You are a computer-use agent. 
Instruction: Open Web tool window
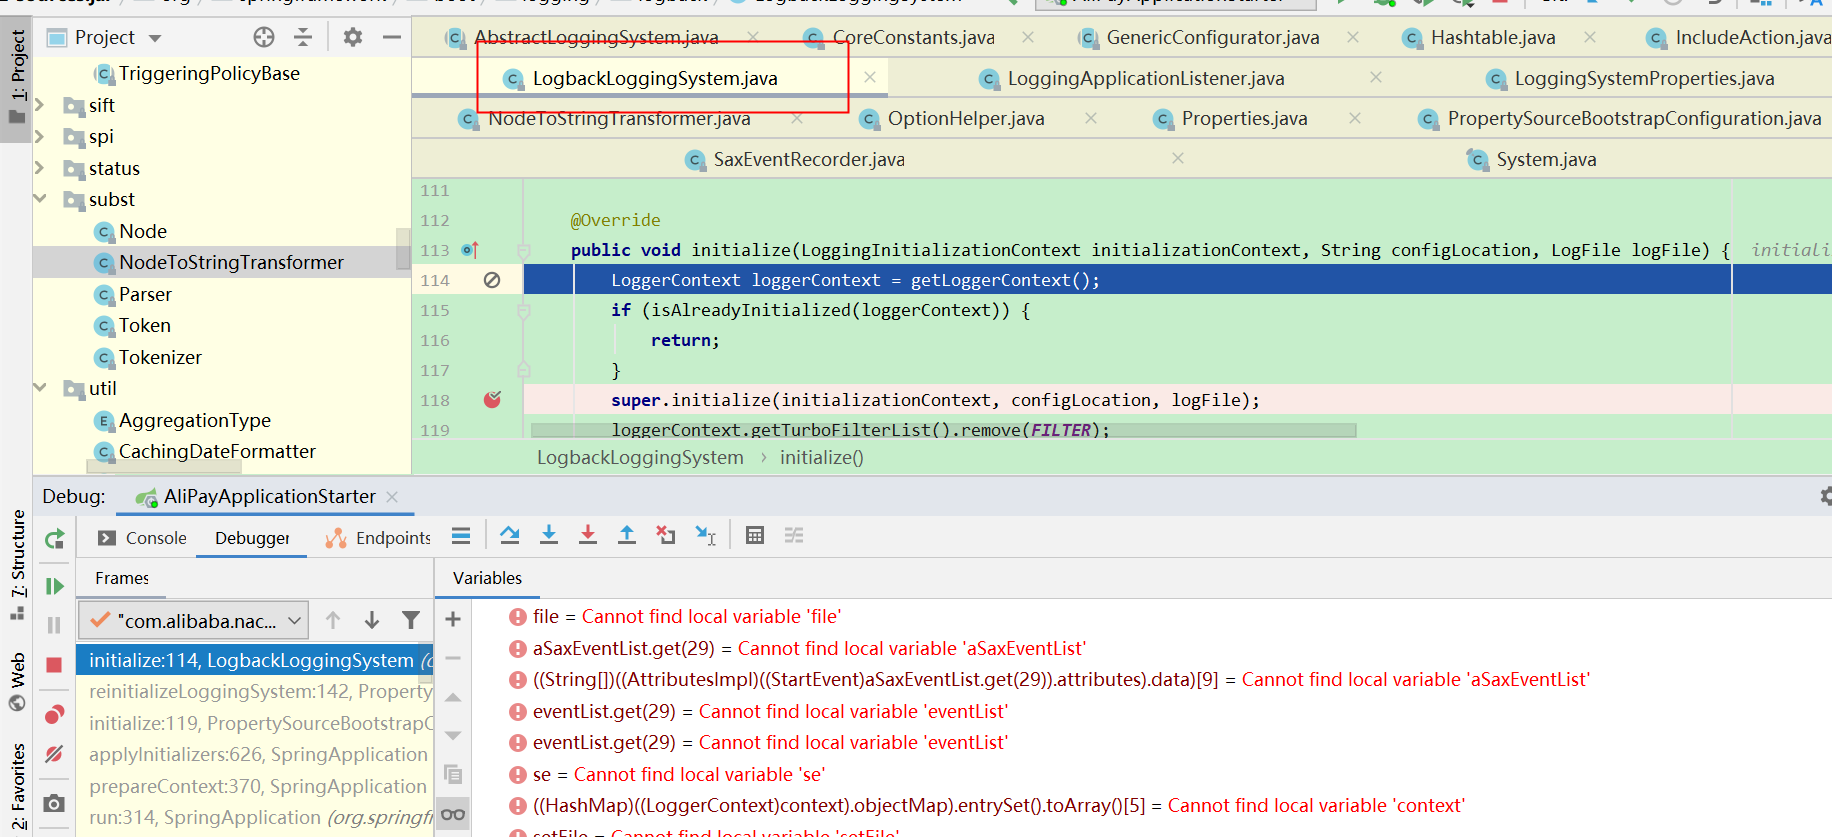pyautogui.click(x=17, y=681)
